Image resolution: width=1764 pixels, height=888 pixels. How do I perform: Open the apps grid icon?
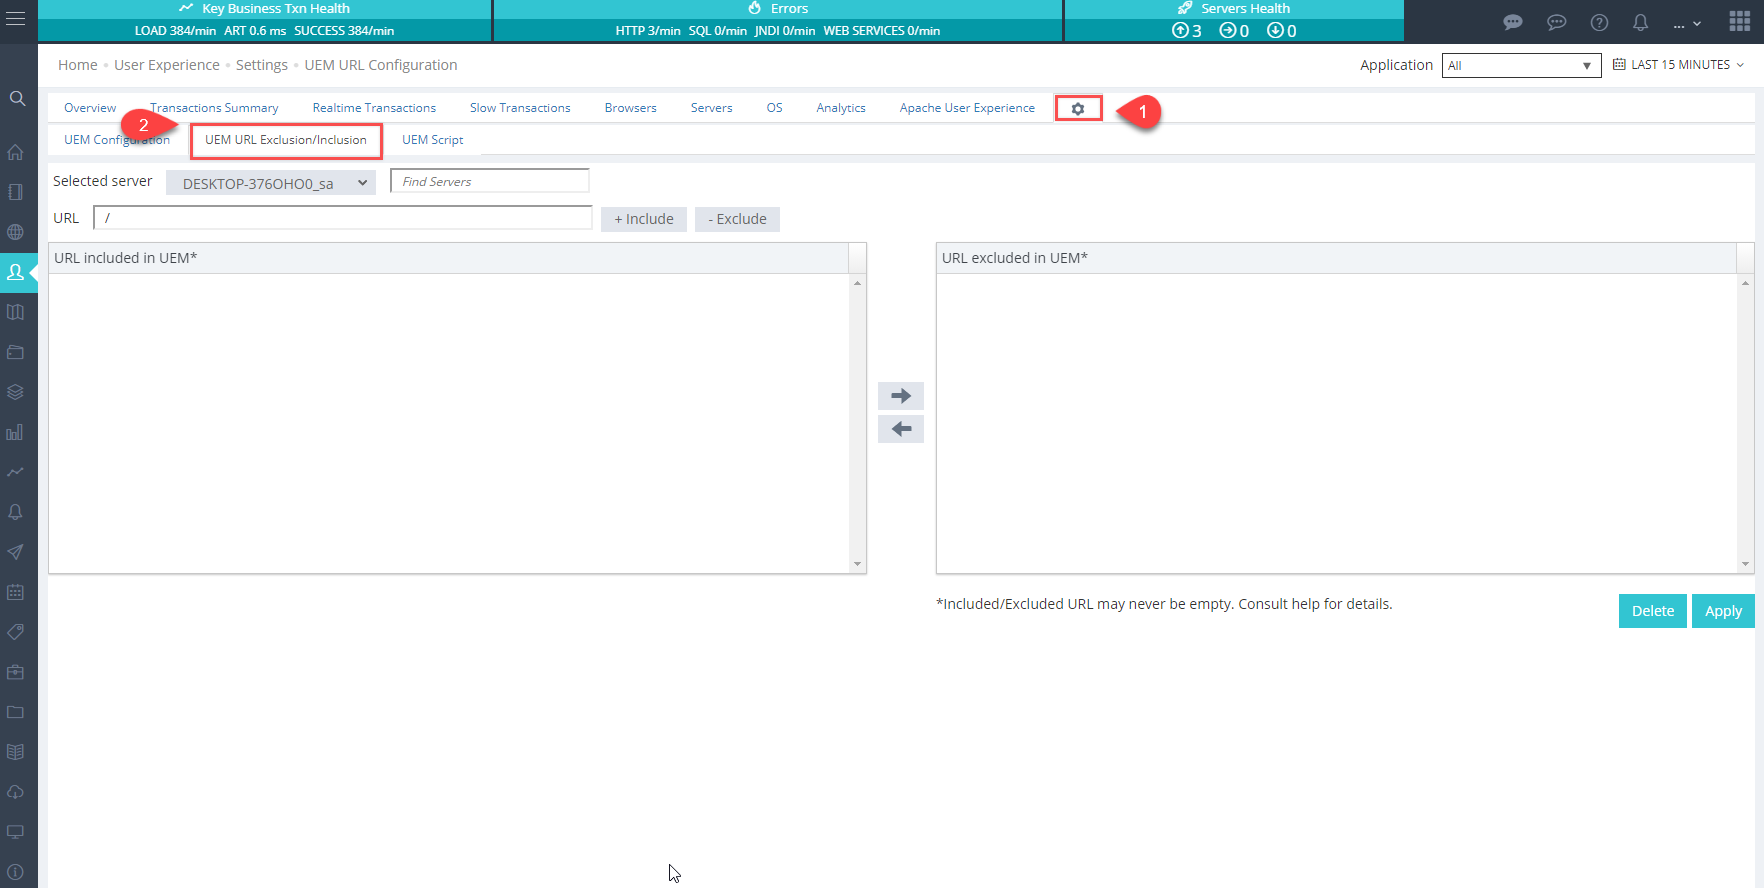(x=1739, y=22)
